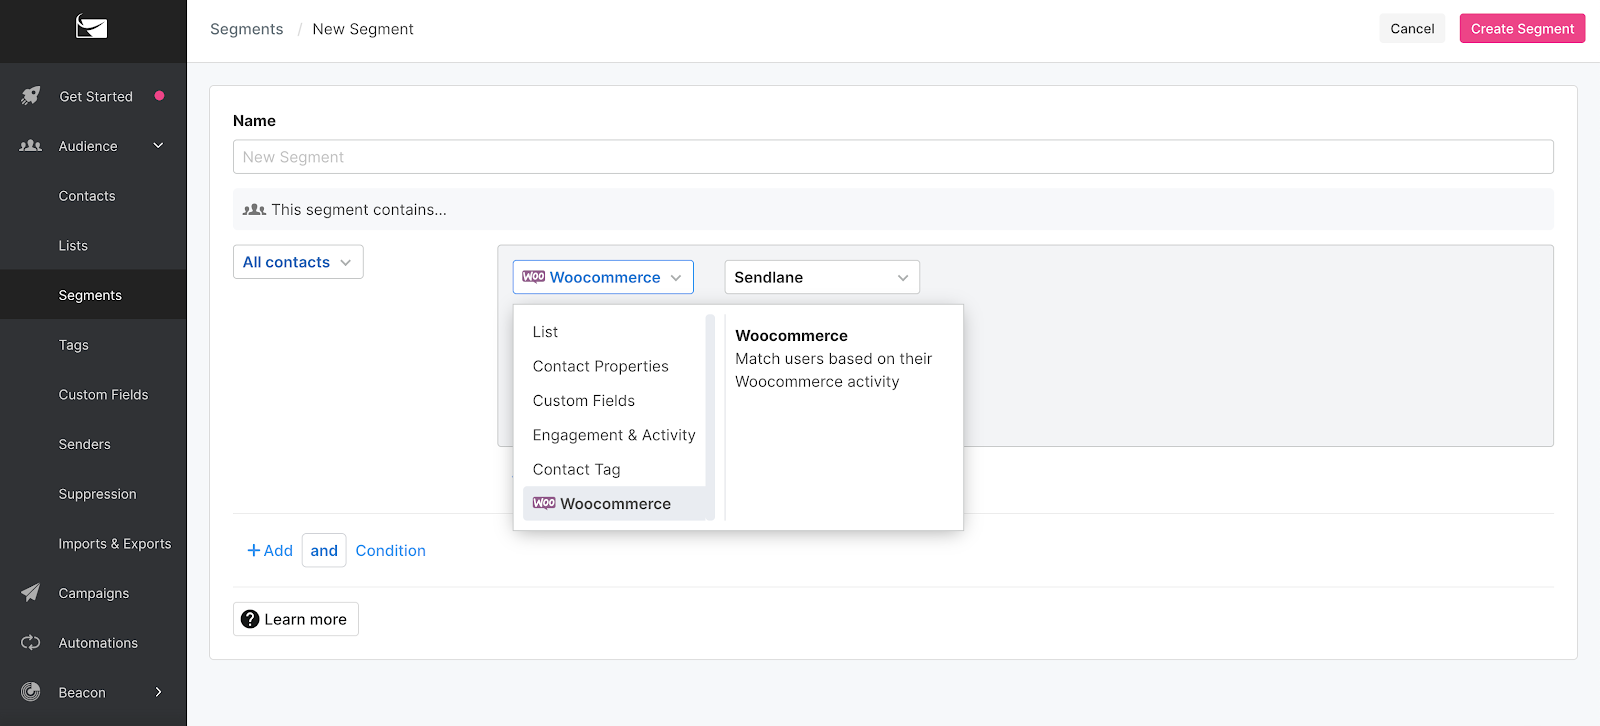Collapse the Audience menu chevron

click(158, 146)
